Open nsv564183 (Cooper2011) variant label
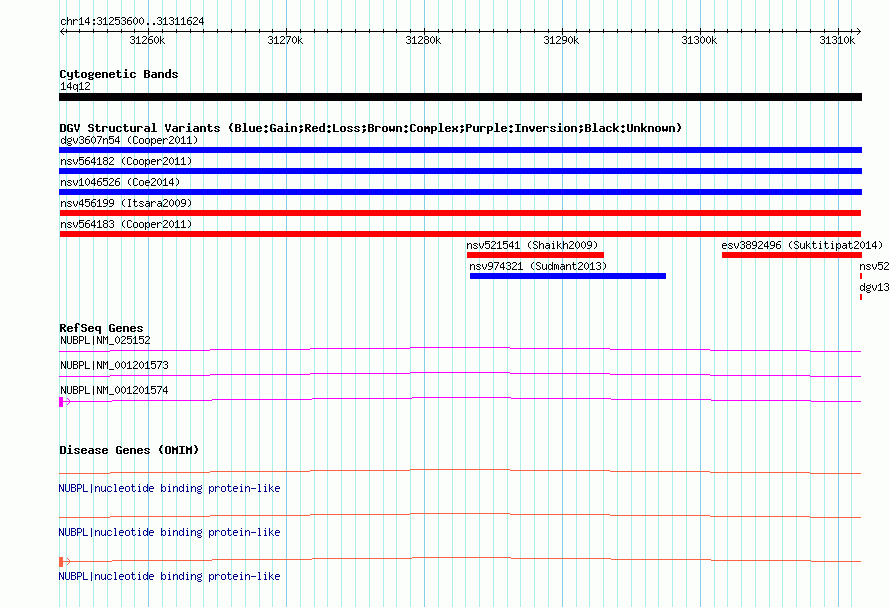Image resolution: width=890 pixels, height=607 pixels. point(126,224)
